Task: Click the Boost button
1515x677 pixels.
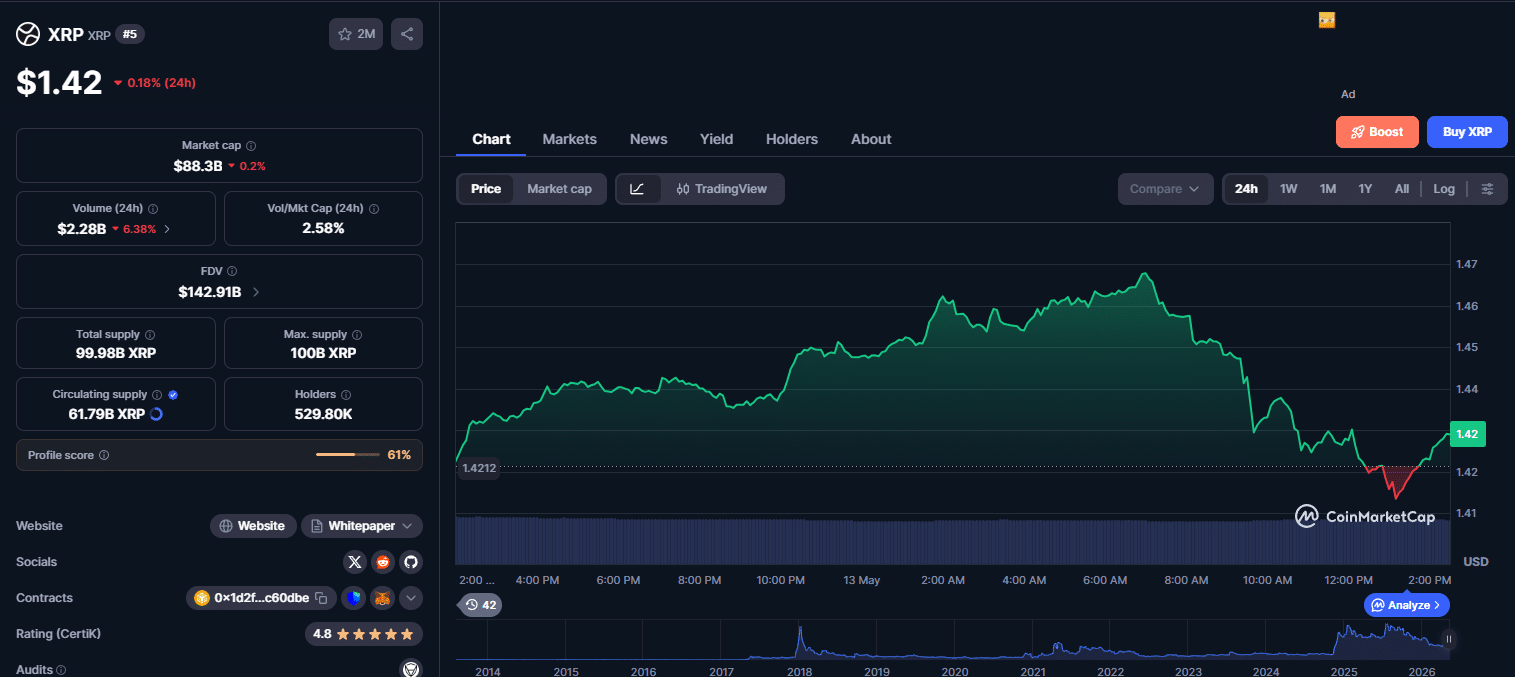Action: coord(1377,132)
